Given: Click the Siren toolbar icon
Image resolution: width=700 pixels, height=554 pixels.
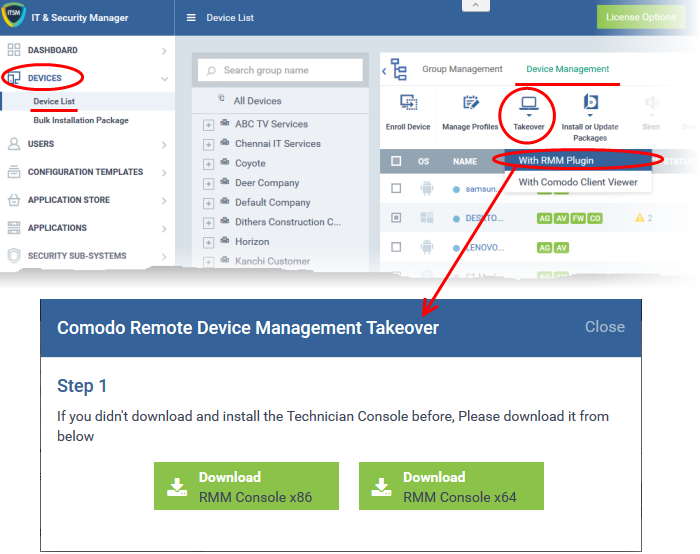Looking at the screenshot, I should pos(651,103).
